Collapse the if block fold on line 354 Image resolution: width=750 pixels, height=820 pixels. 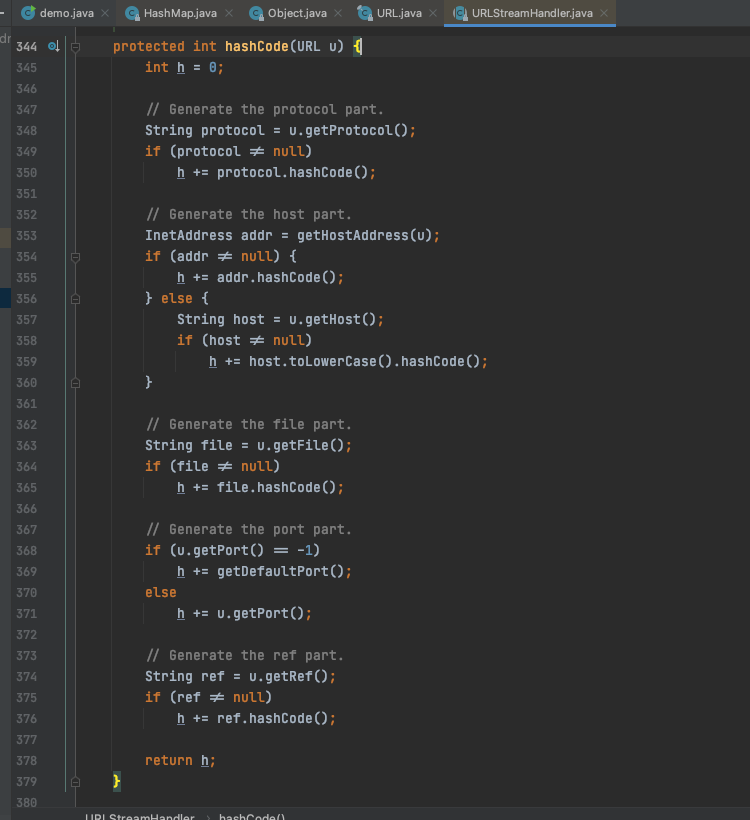click(75, 257)
